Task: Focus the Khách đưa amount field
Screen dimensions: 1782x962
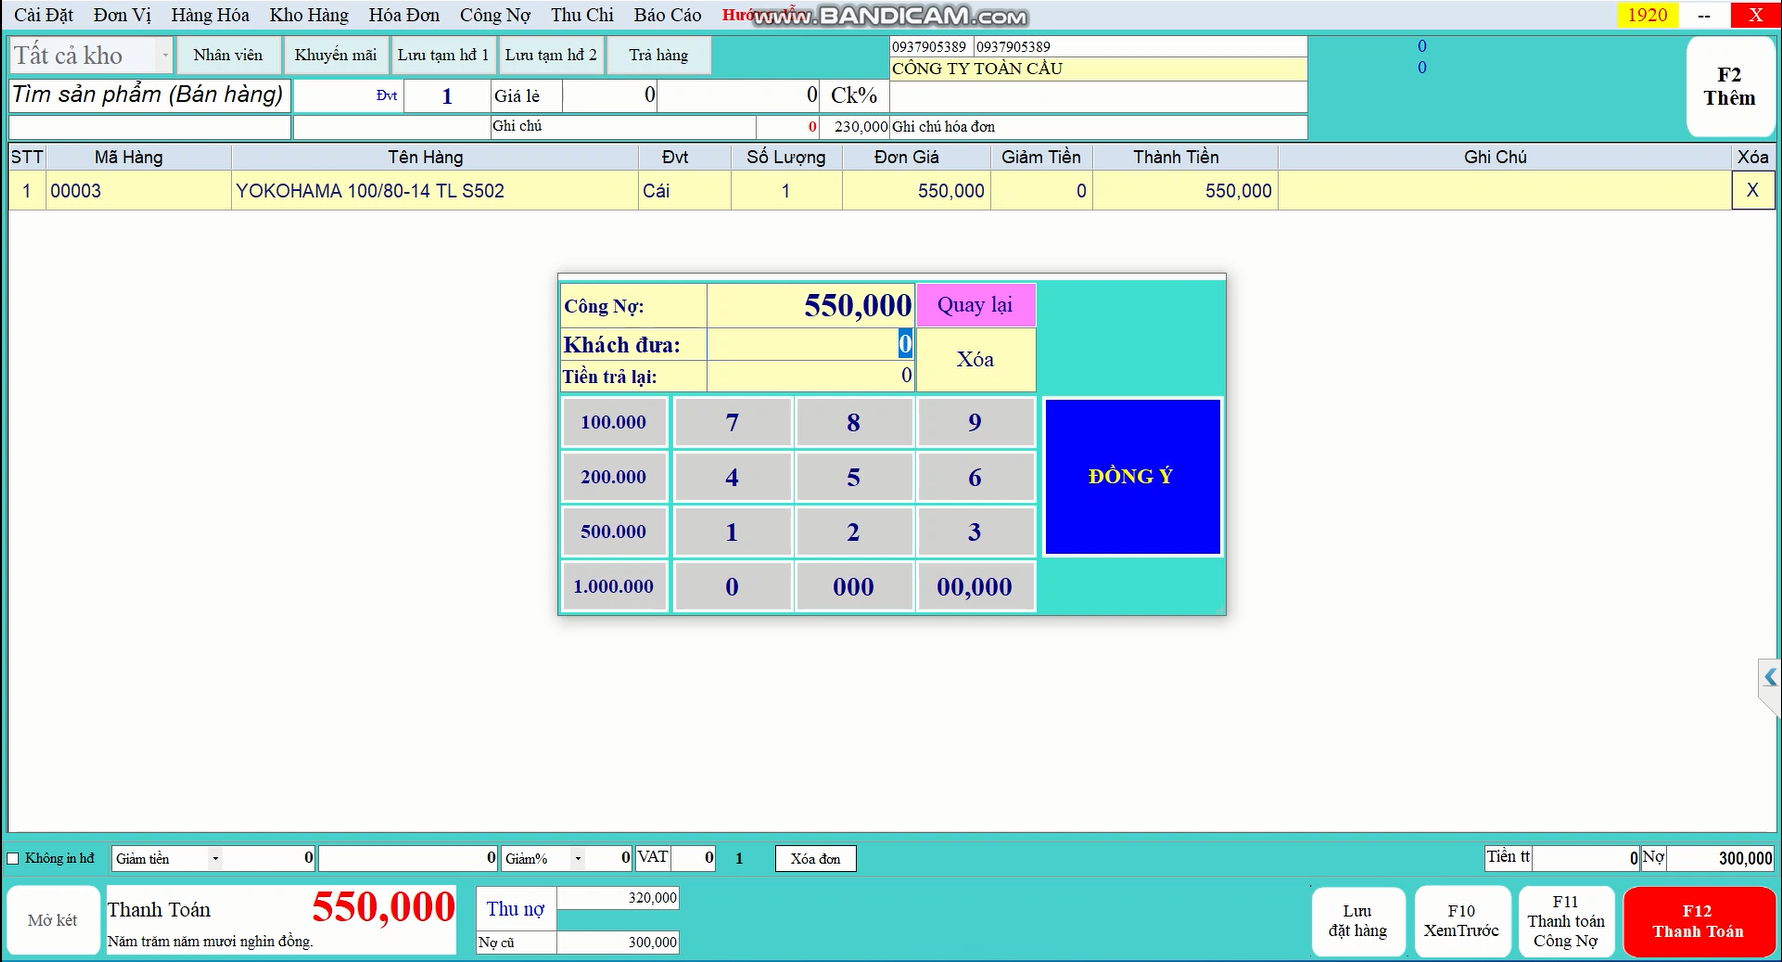Action: click(x=810, y=345)
